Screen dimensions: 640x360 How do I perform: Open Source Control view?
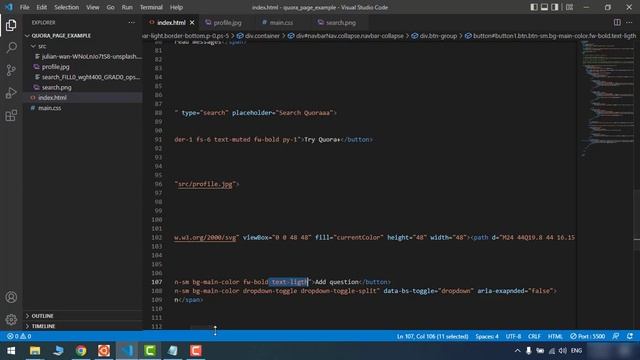coord(11,70)
